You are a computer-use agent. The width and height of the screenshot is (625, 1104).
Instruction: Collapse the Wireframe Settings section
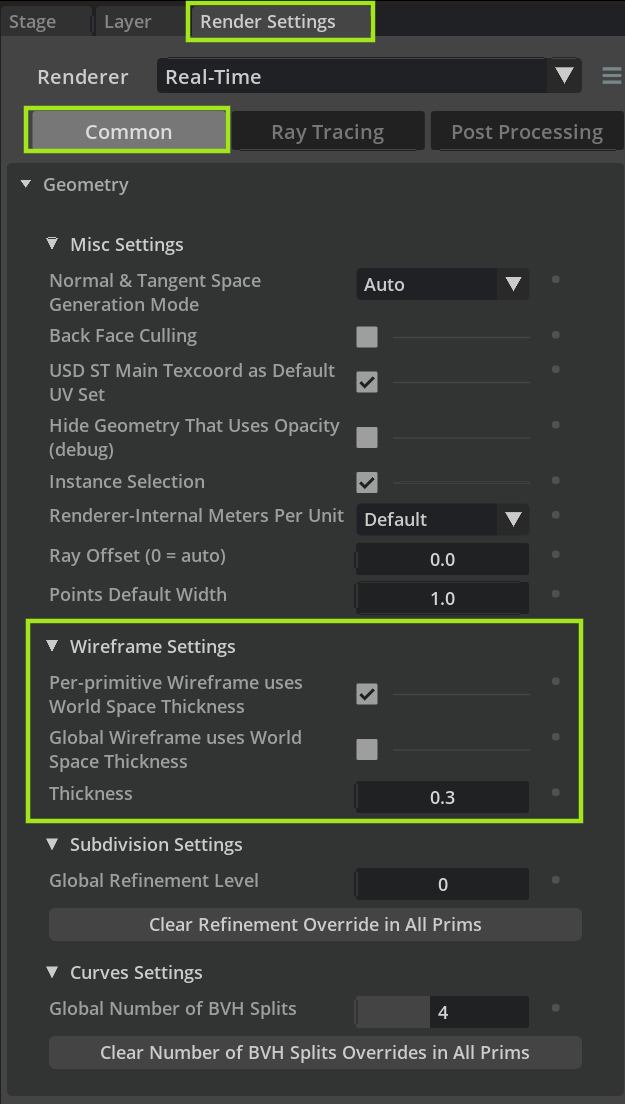[52, 646]
